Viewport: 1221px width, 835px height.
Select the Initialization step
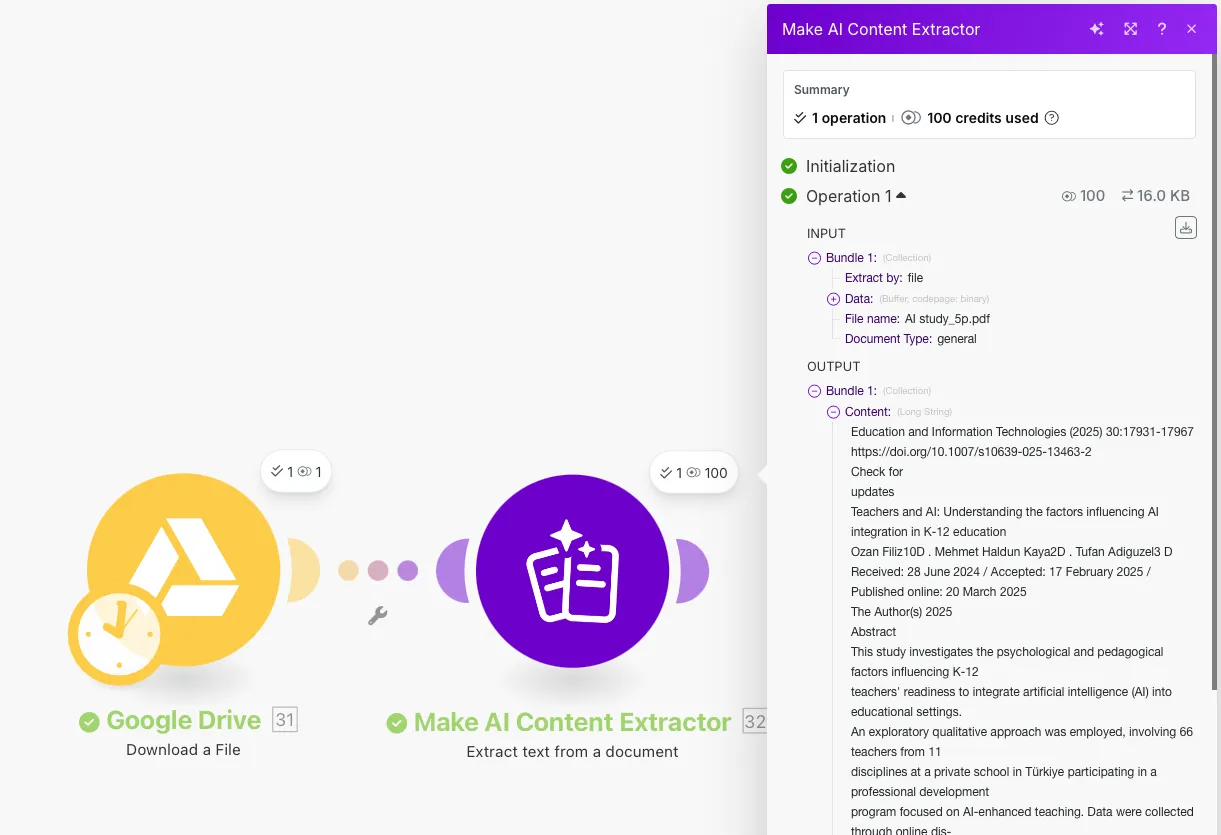click(x=849, y=166)
